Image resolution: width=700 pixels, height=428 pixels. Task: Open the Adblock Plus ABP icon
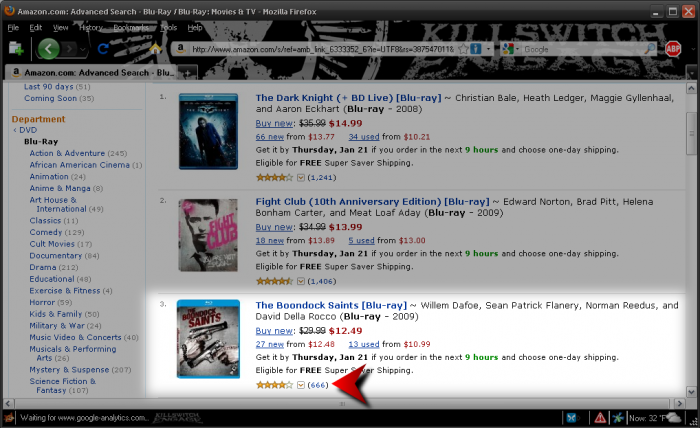tap(673, 49)
